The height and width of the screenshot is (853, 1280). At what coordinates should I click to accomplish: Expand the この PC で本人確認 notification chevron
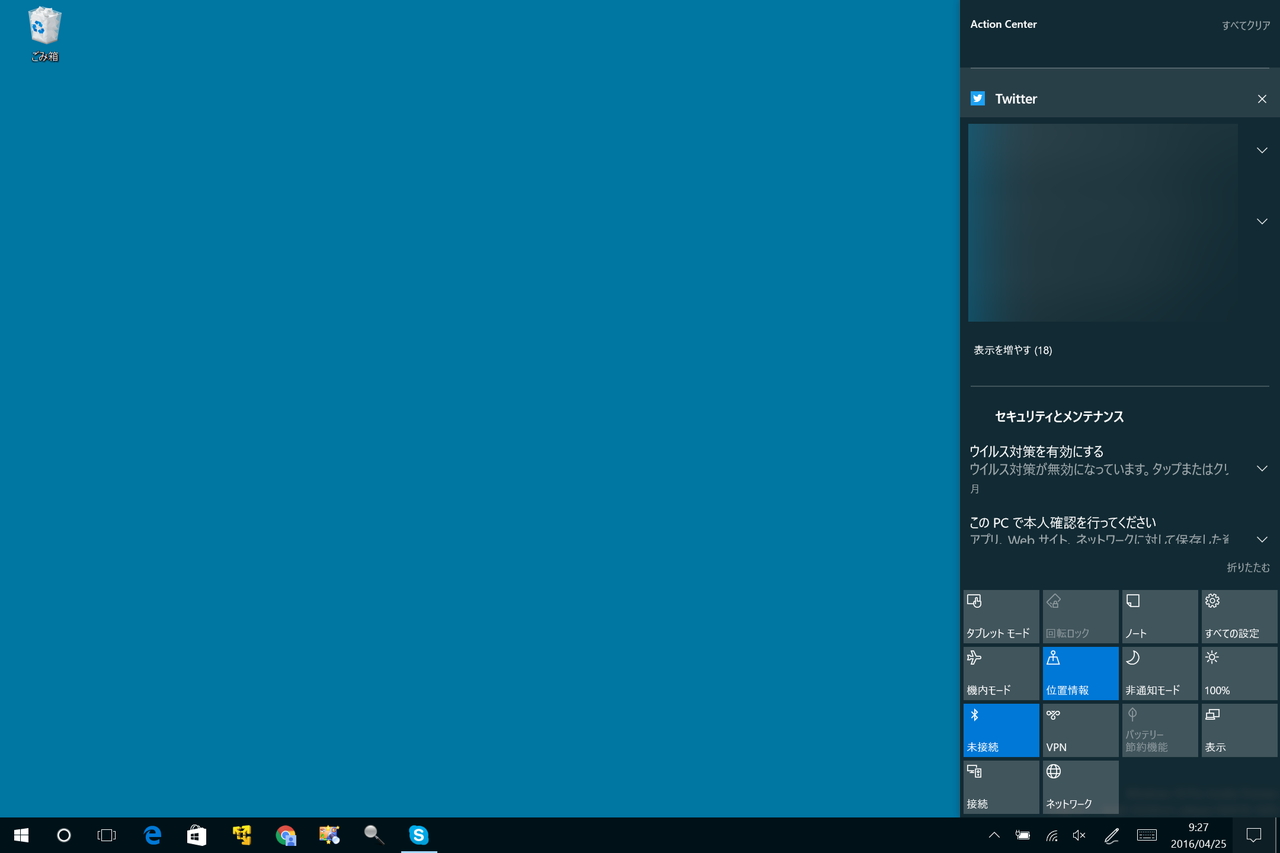click(x=1262, y=539)
